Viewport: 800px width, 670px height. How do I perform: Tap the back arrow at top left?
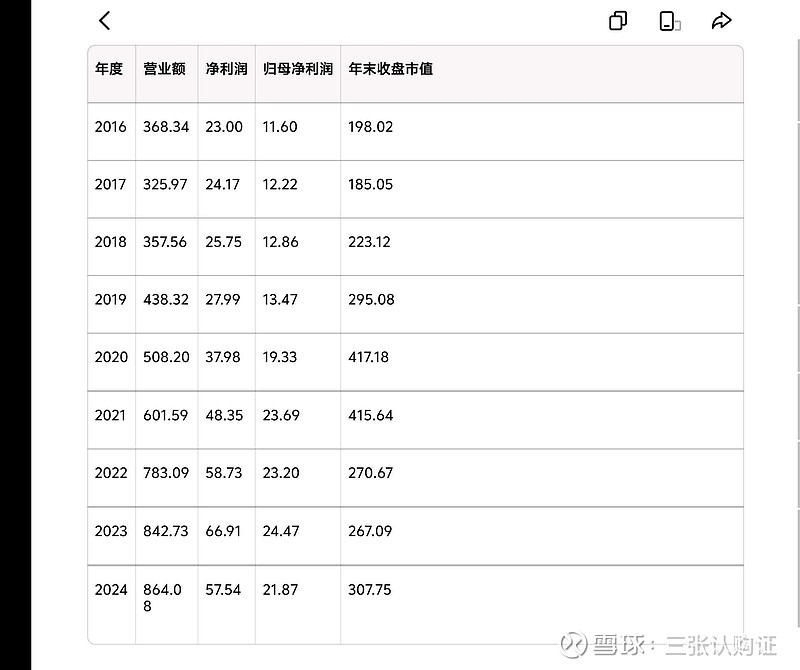tap(103, 20)
